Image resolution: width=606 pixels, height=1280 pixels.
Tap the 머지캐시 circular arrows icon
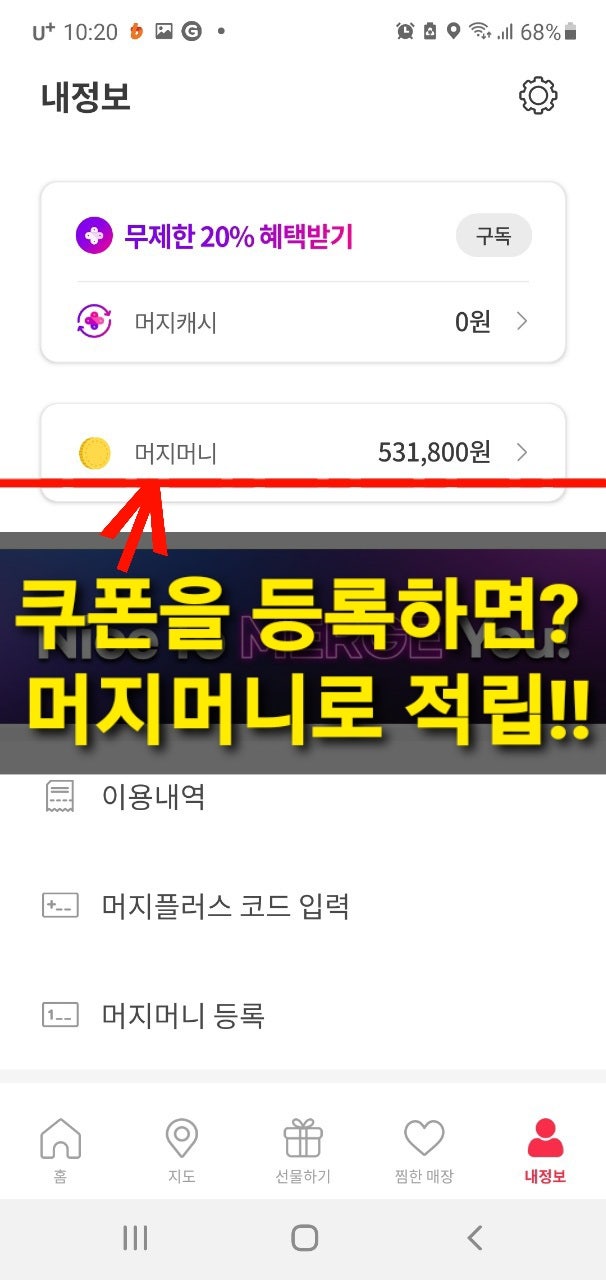[94, 322]
